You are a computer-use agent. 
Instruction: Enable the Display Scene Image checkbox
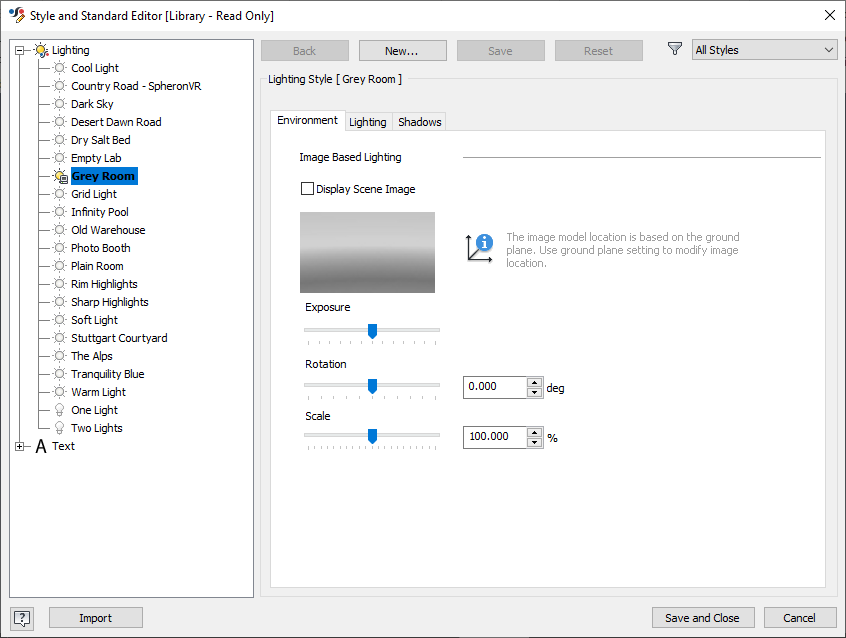pos(306,188)
